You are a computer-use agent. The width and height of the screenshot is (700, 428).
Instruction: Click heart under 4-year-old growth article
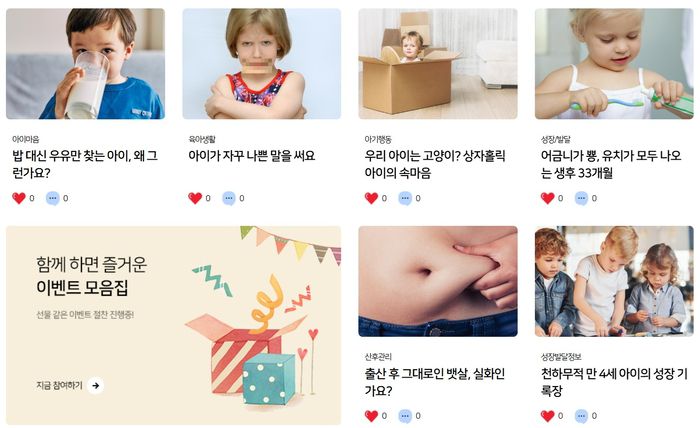548,416
